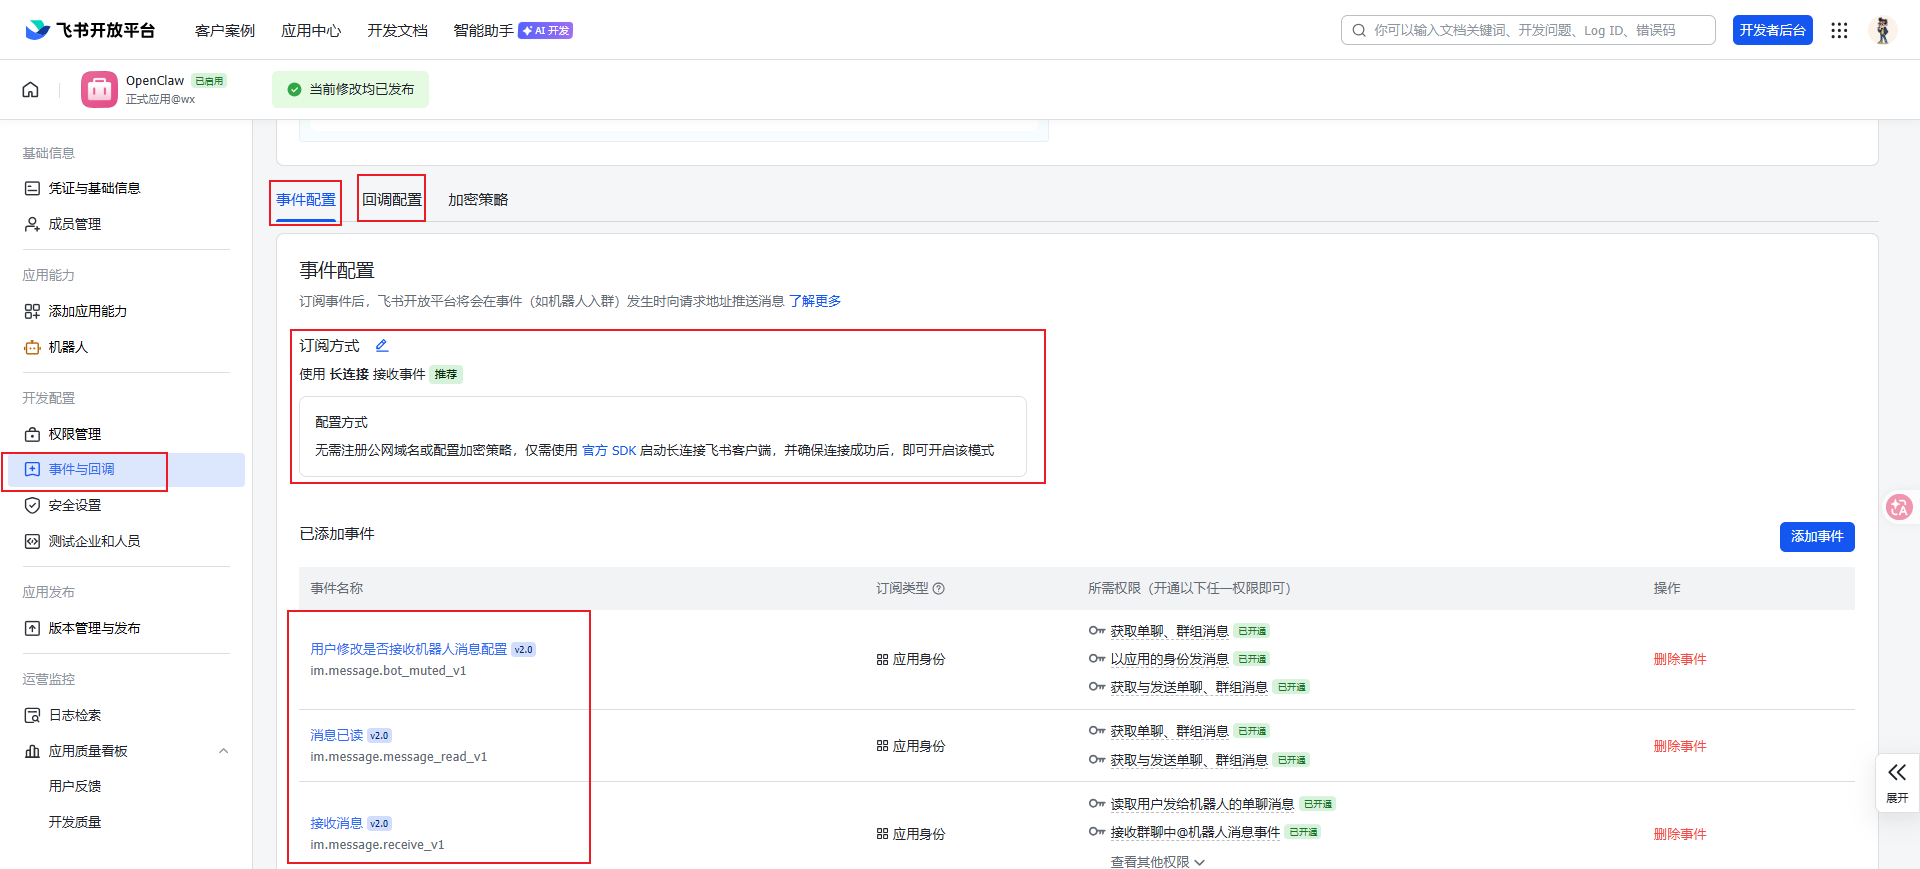Open 开发文档 in the top navigation
This screenshot has width=1920, height=869.
click(397, 31)
